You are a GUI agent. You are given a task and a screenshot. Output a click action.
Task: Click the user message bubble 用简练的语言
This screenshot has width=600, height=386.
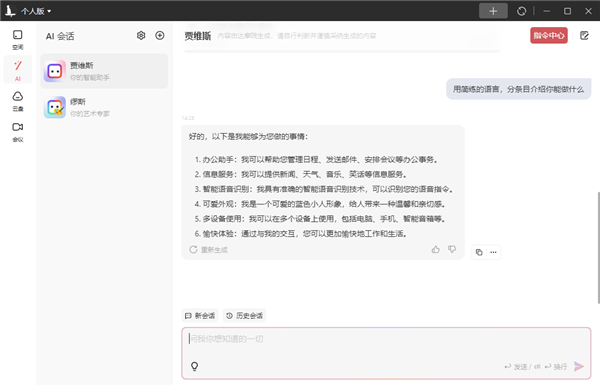pos(518,89)
